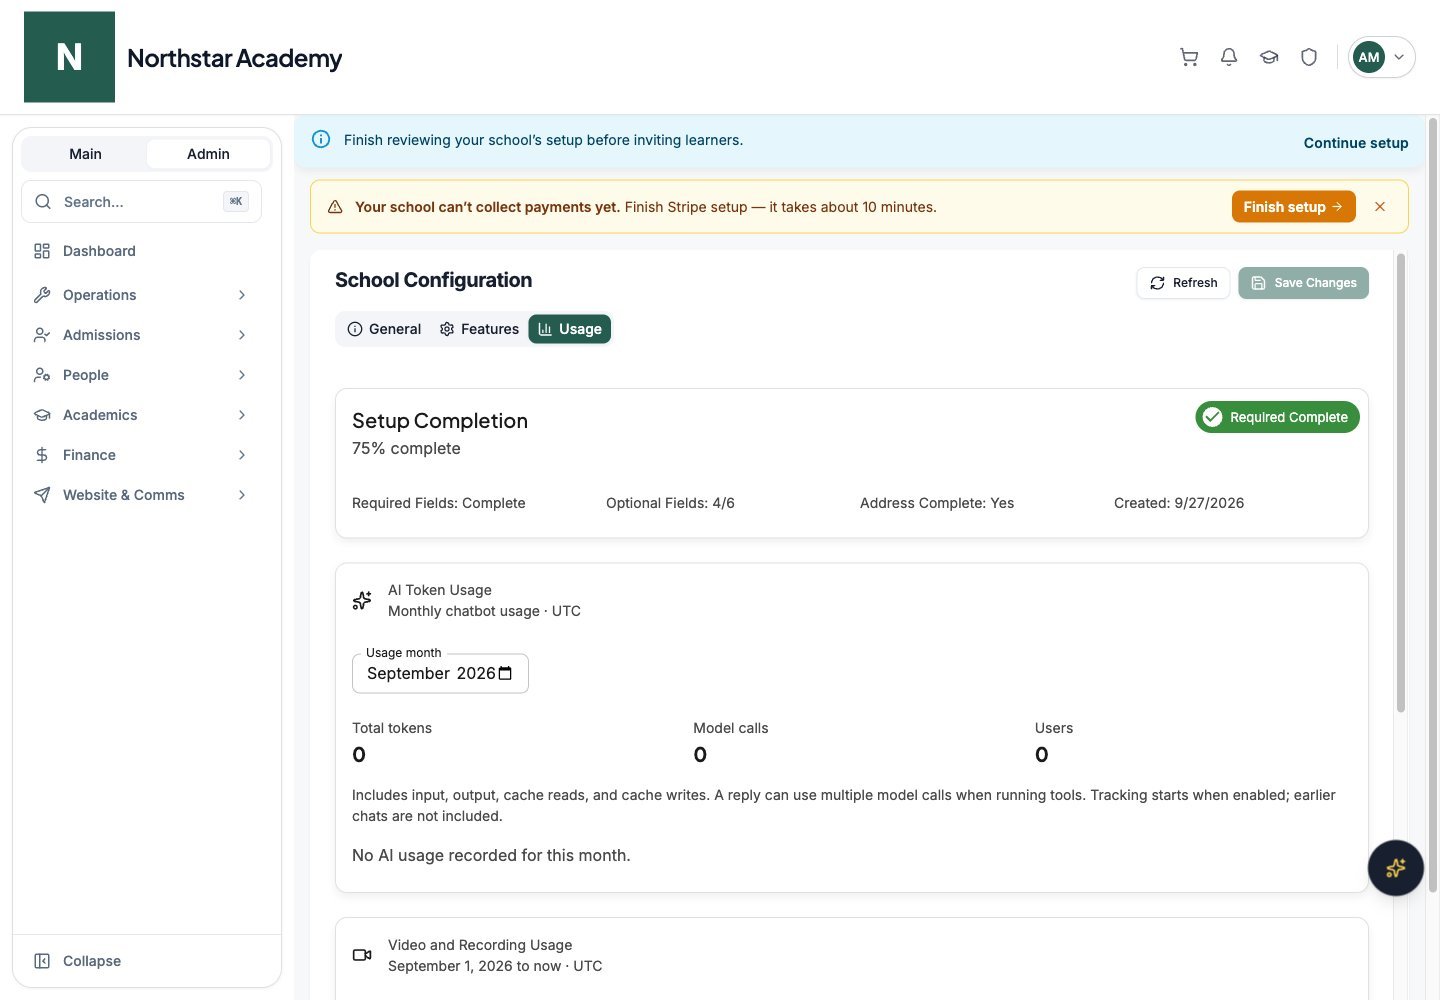Switch sidebar to Main mode
This screenshot has height=1000, width=1440.
point(85,154)
